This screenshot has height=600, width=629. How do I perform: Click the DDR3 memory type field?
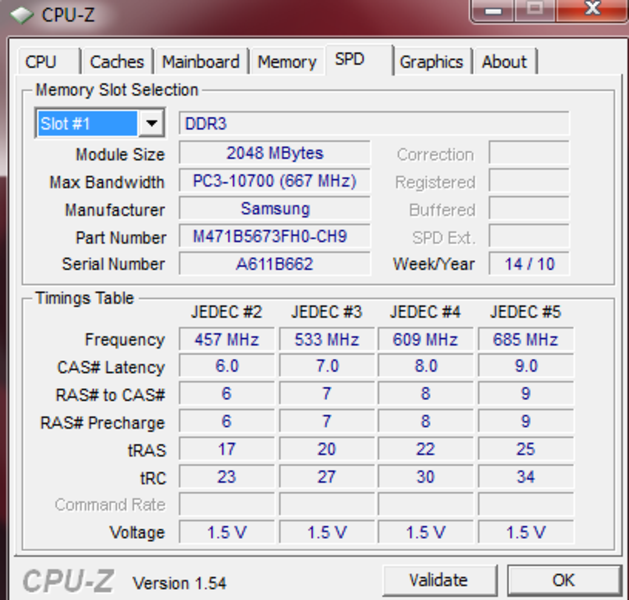pos(374,124)
